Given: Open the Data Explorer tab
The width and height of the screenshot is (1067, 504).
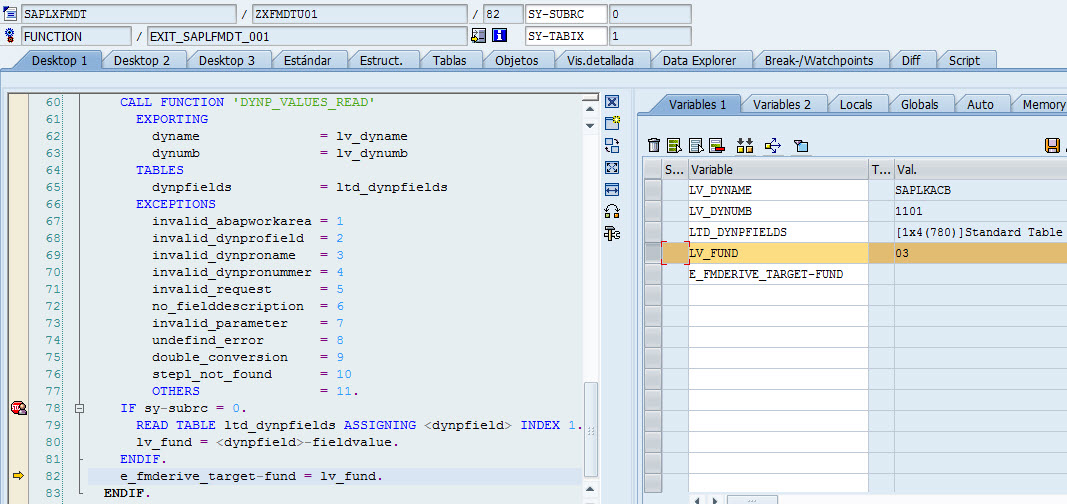Looking at the screenshot, I should pos(699,61).
